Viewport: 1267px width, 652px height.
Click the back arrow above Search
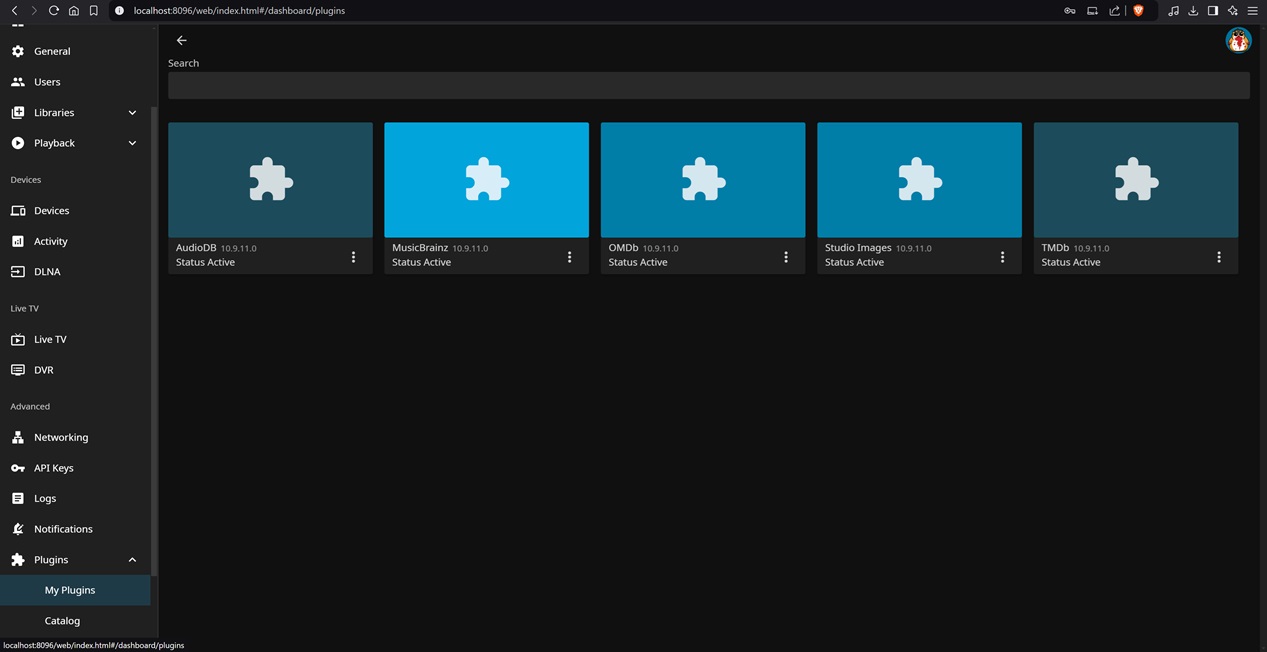pos(181,40)
